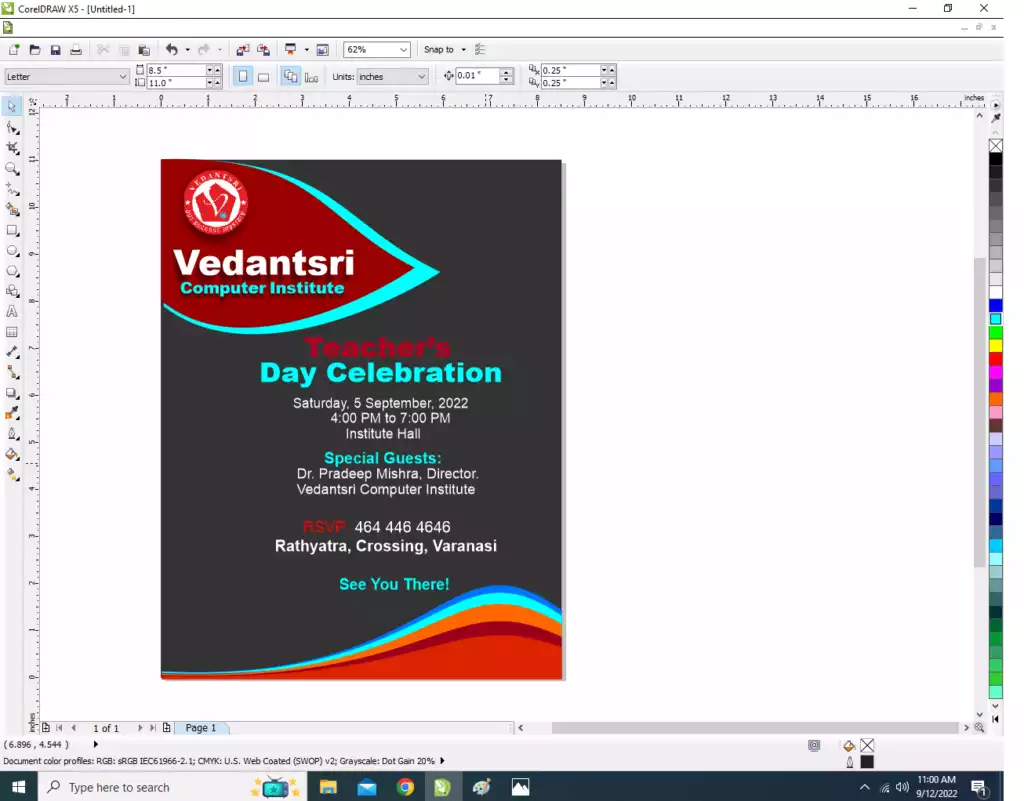Click the Open file folder icon
This screenshot has height=801, width=1024.
pyautogui.click(x=35, y=50)
